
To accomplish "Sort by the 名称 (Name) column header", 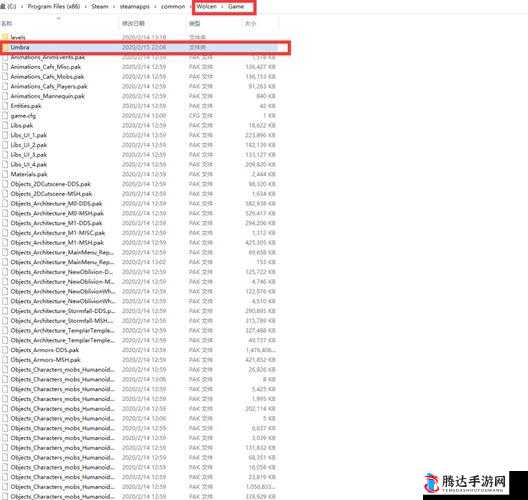I will [x=7, y=24].
